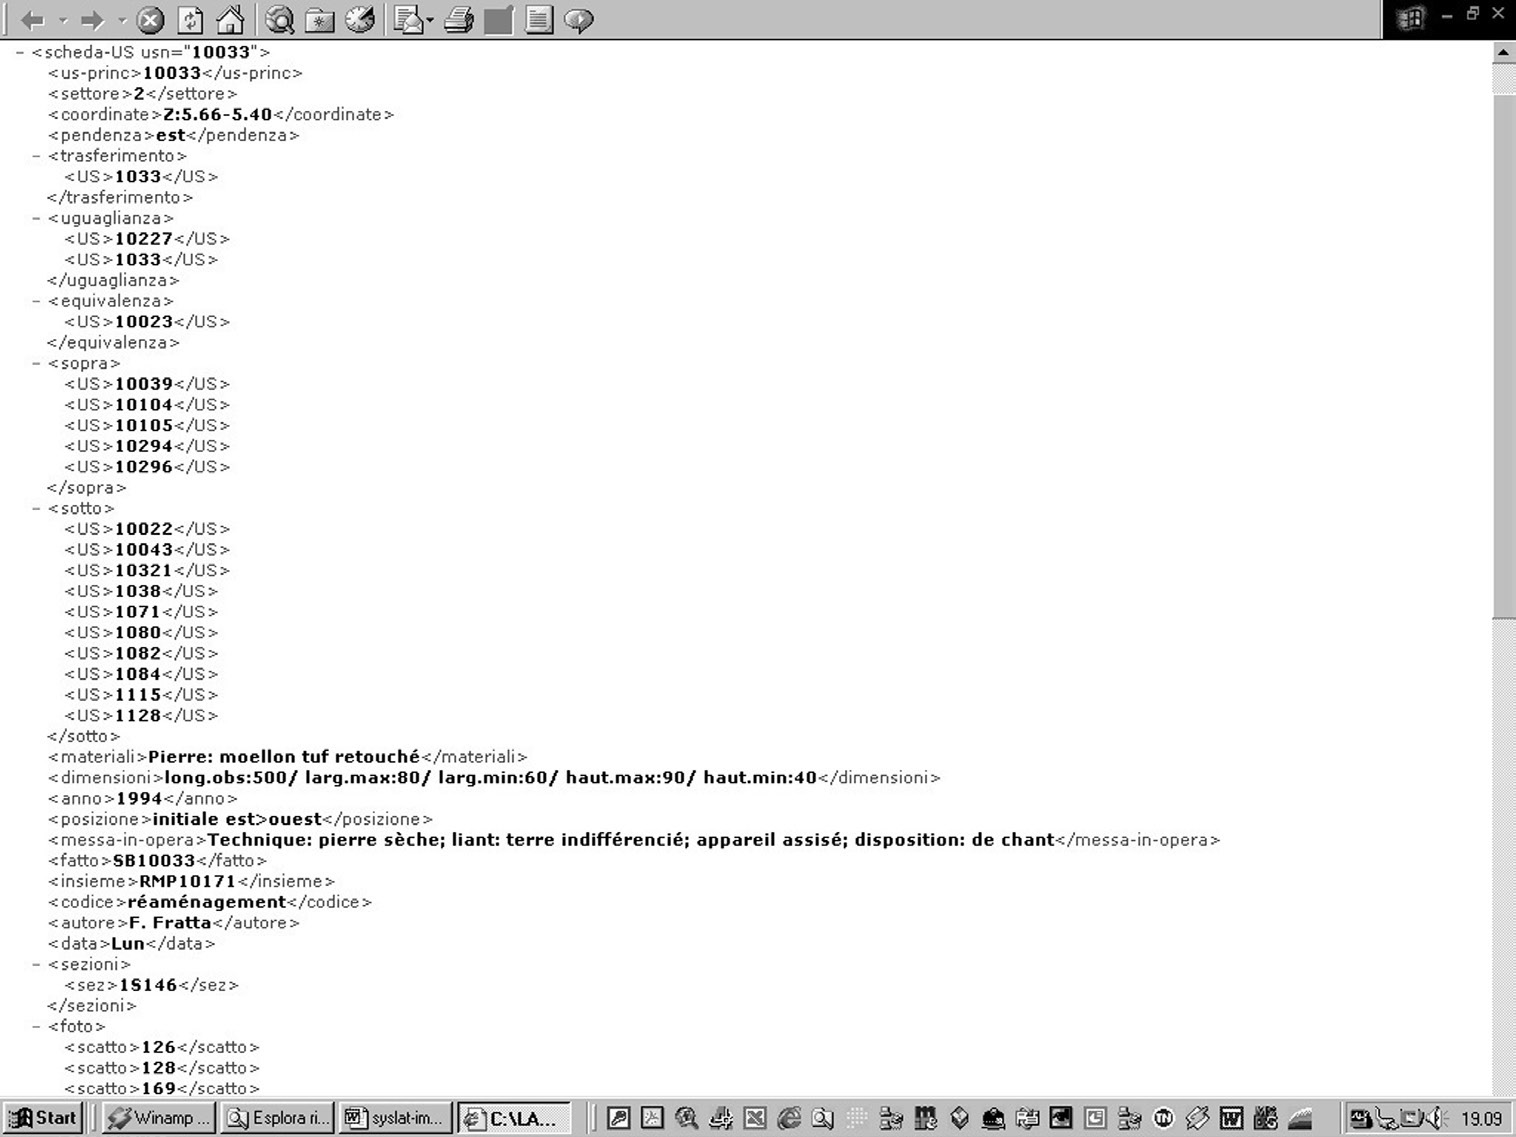Click the sez value 1S146
Viewport: 1516px width, 1137px height.
148,985
